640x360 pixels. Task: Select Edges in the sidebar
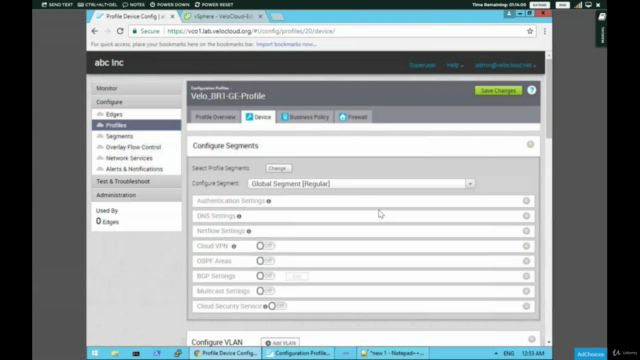click(136, 114)
